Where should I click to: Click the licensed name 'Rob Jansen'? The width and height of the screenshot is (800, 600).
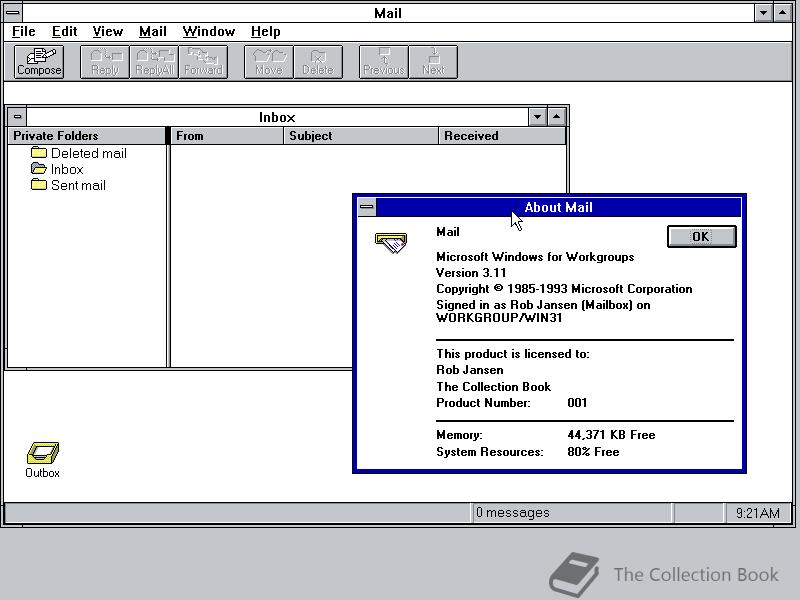click(469, 370)
